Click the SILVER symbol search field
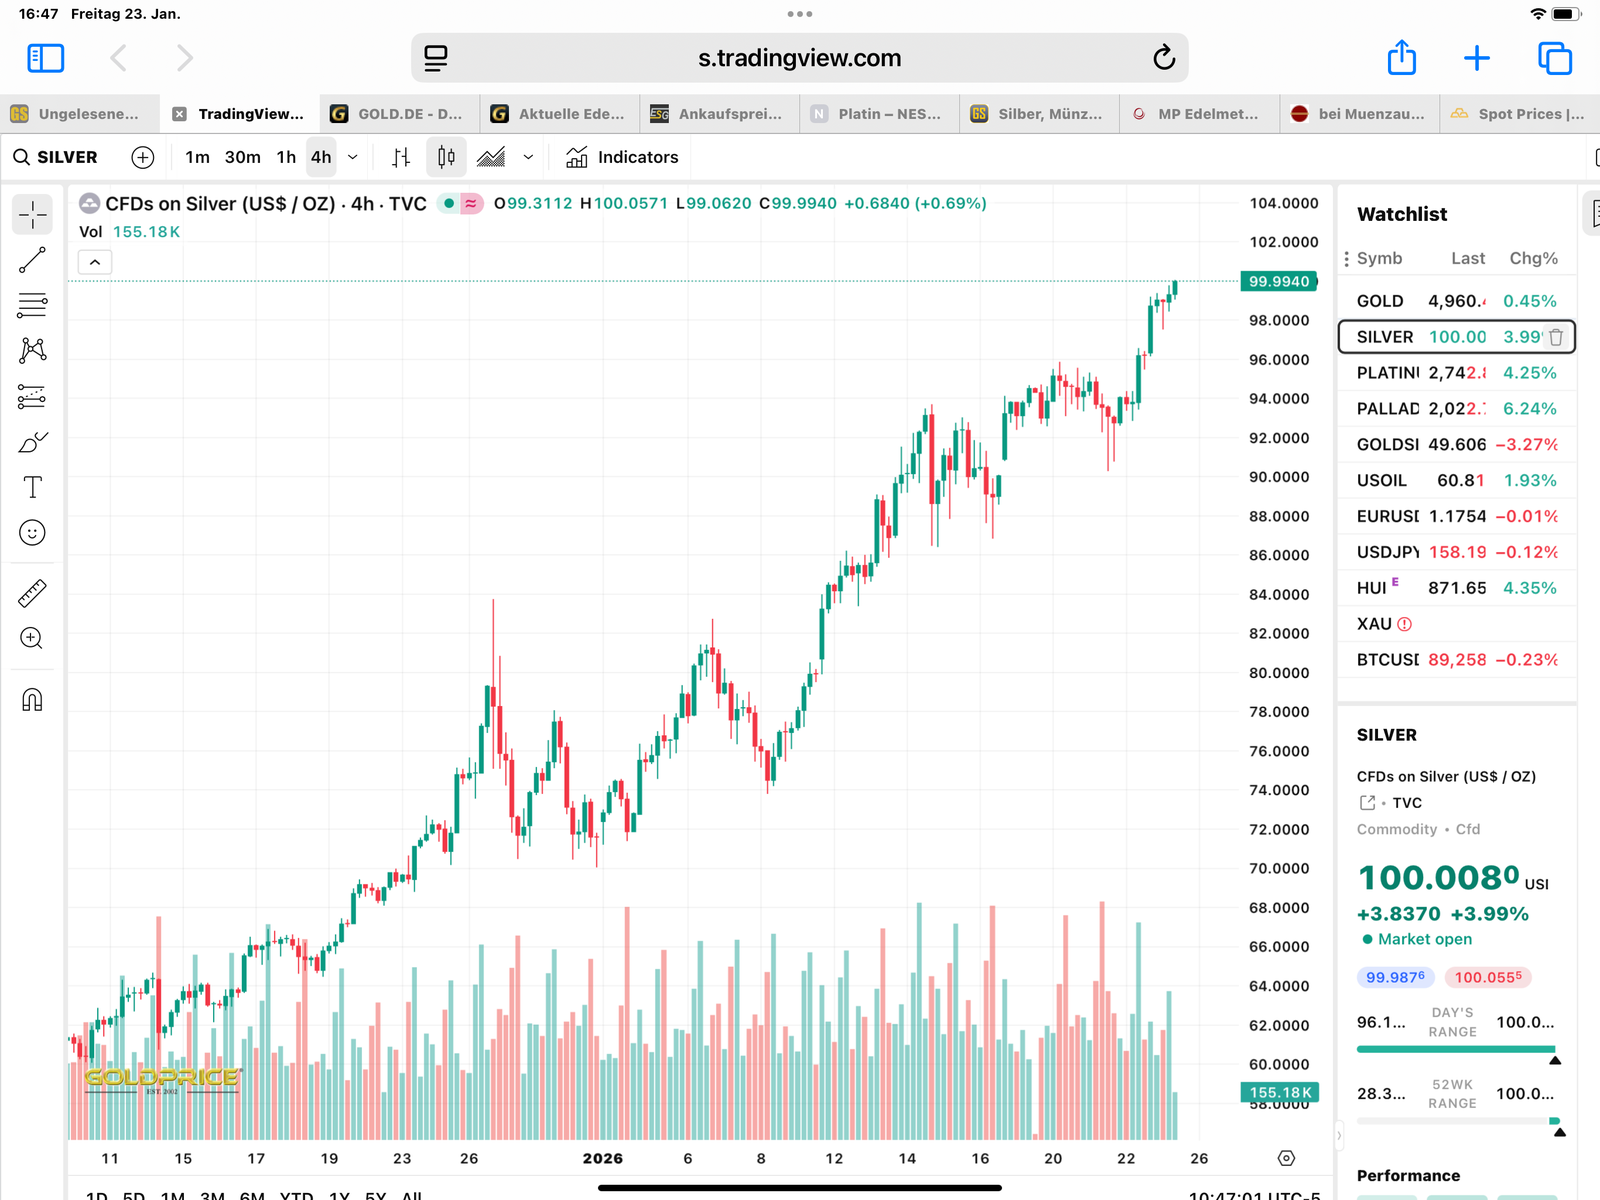The height and width of the screenshot is (1200, 1600). 56,157
